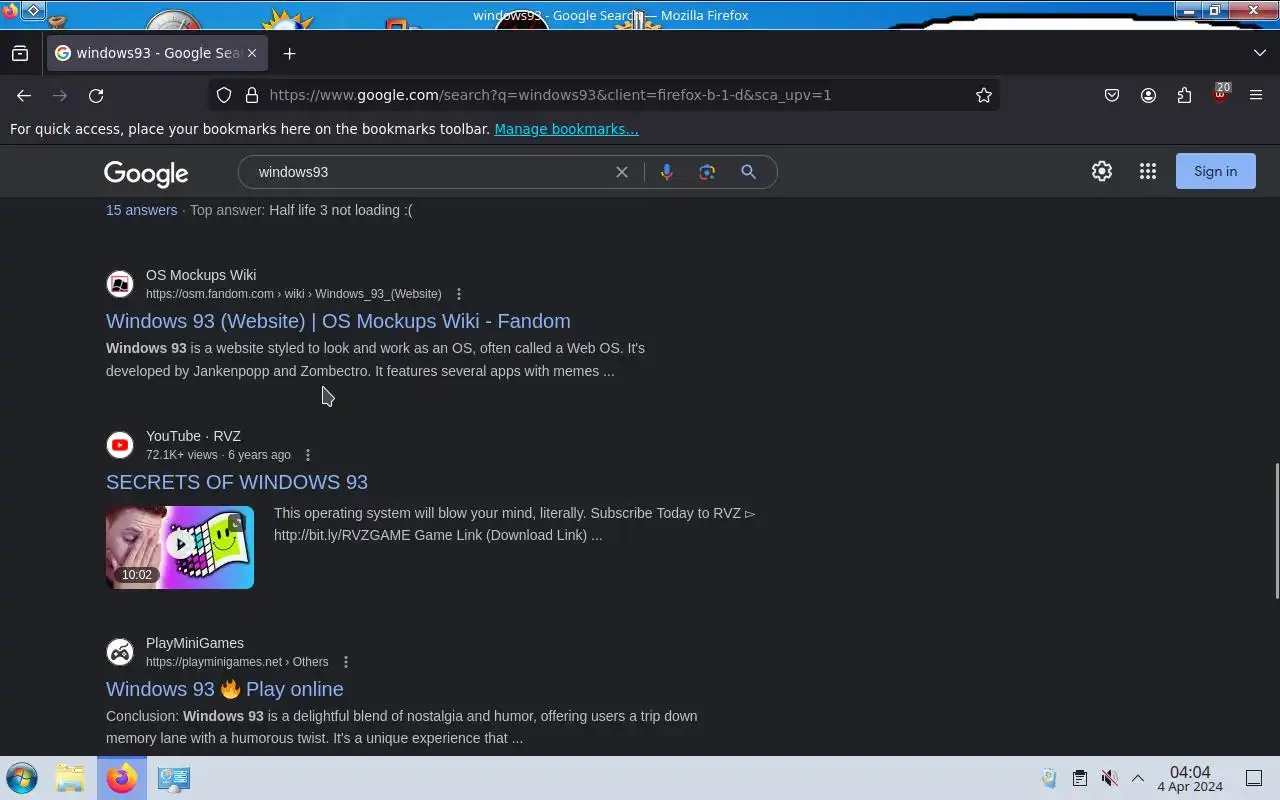Open Firefox account icon
This screenshot has width=1280, height=800.
pyautogui.click(x=1148, y=95)
